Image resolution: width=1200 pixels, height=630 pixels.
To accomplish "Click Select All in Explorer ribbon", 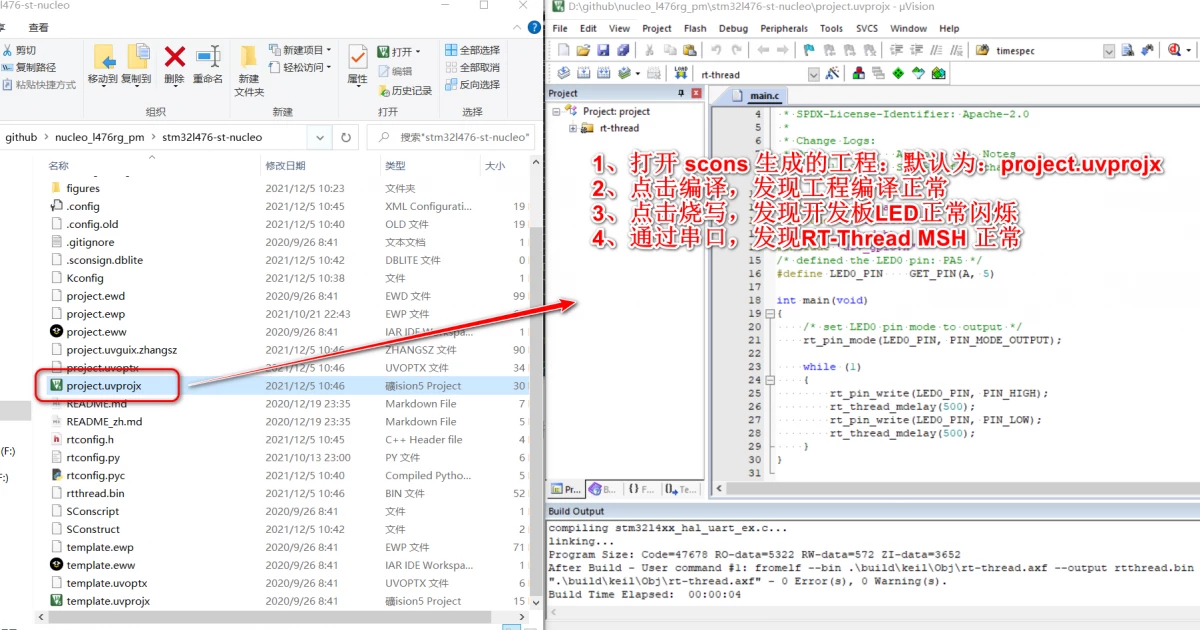I will (x=472, y=50).
